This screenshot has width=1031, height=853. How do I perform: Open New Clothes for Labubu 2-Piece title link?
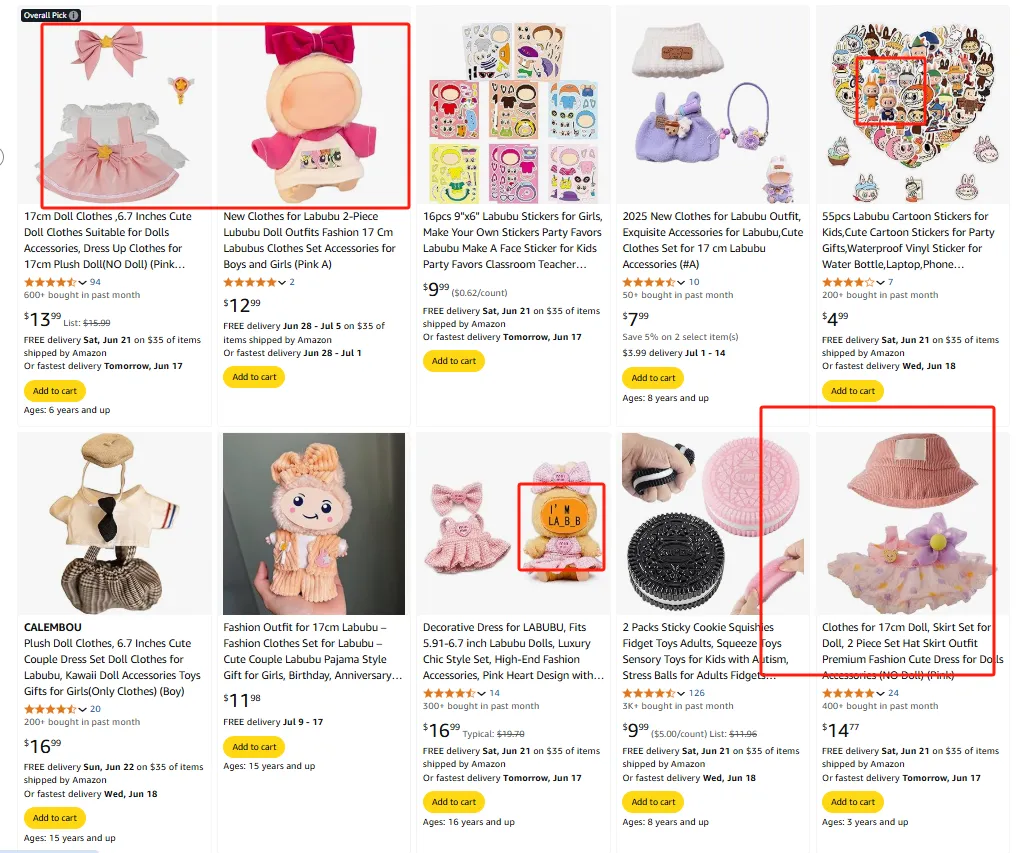pyautogui.click(x=309, y=240)
